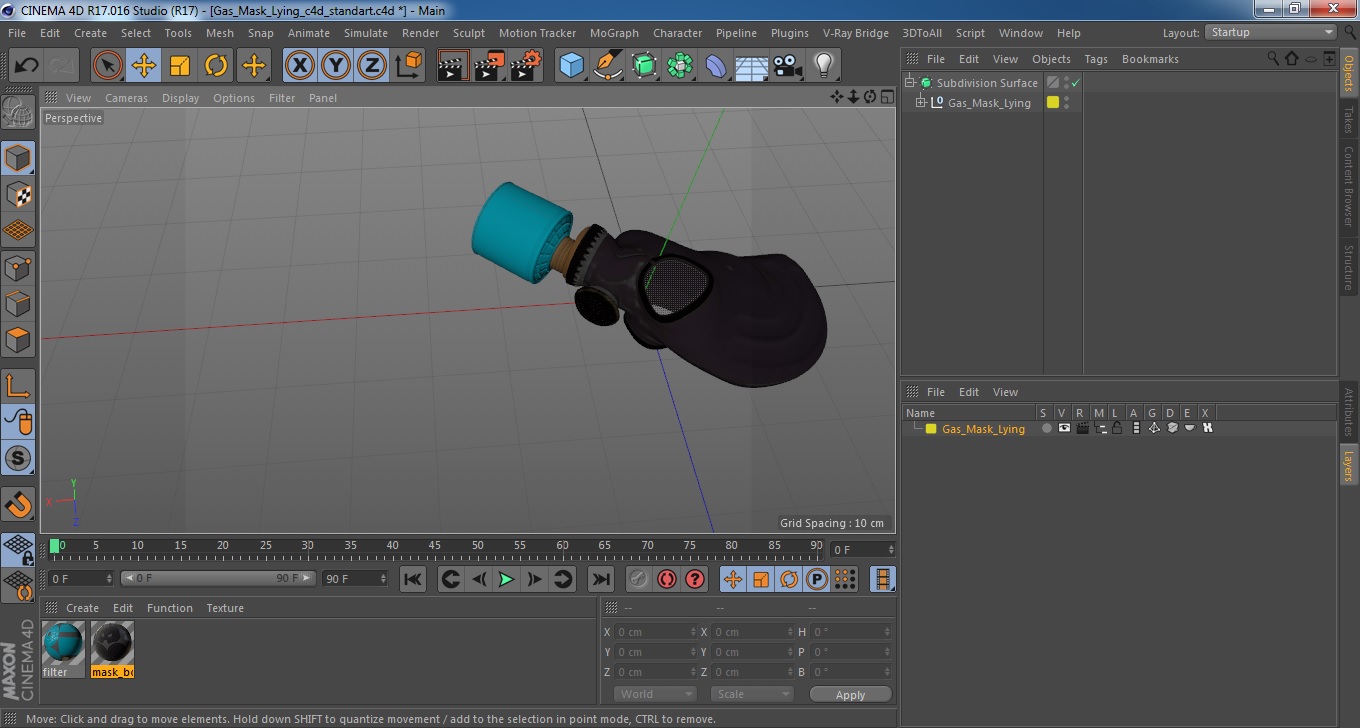The height and width of the screenshot is (728, 1360).
Task: Open Edit Render Settings
Action: [525, 66]
